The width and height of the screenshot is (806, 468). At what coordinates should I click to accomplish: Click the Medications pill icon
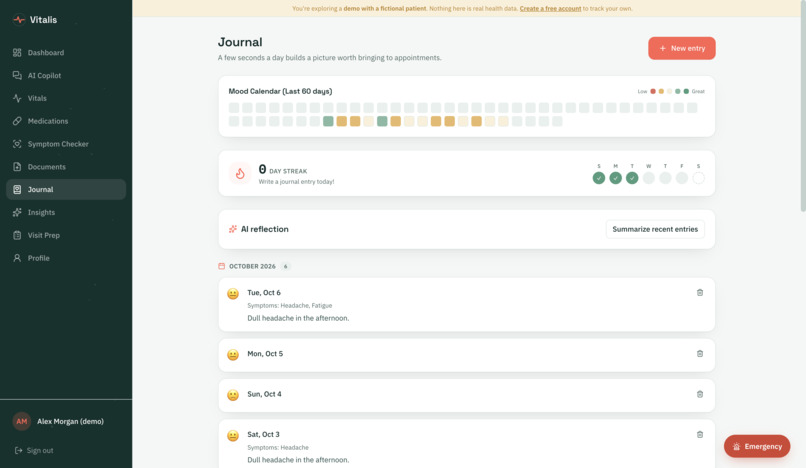(x=17, y=121)
